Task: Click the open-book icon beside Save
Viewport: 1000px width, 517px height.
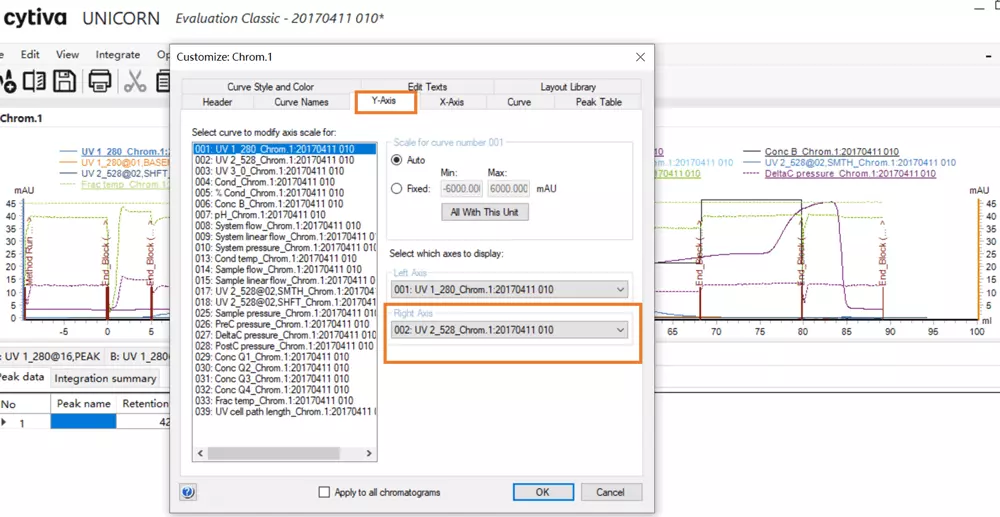Action: [x=35, y=81]
